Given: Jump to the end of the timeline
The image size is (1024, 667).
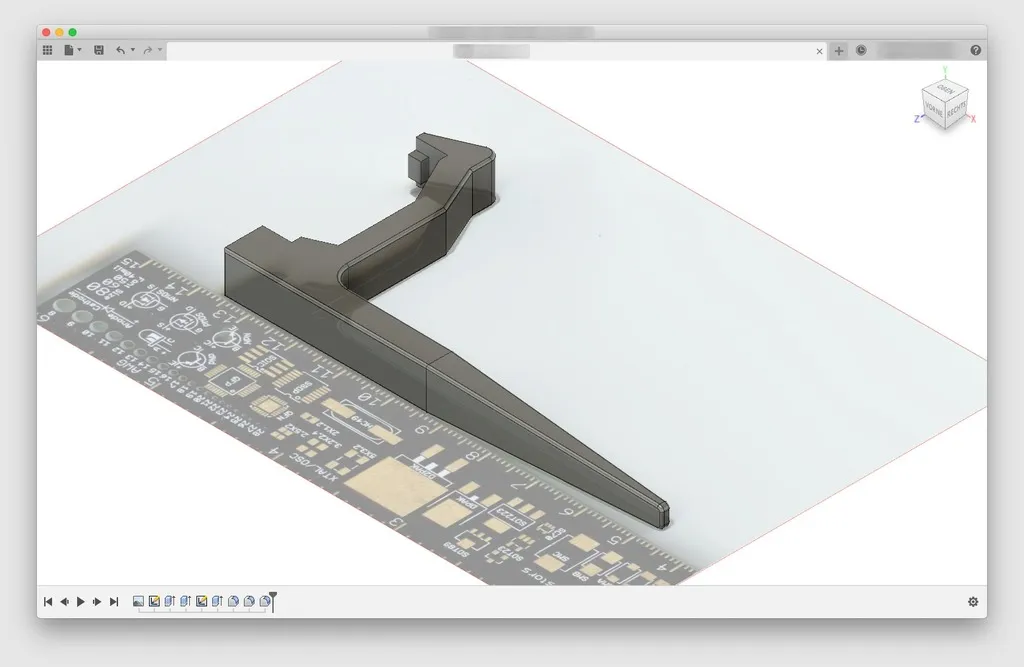Looking at the screenshot, I should [x=114, y=602].
